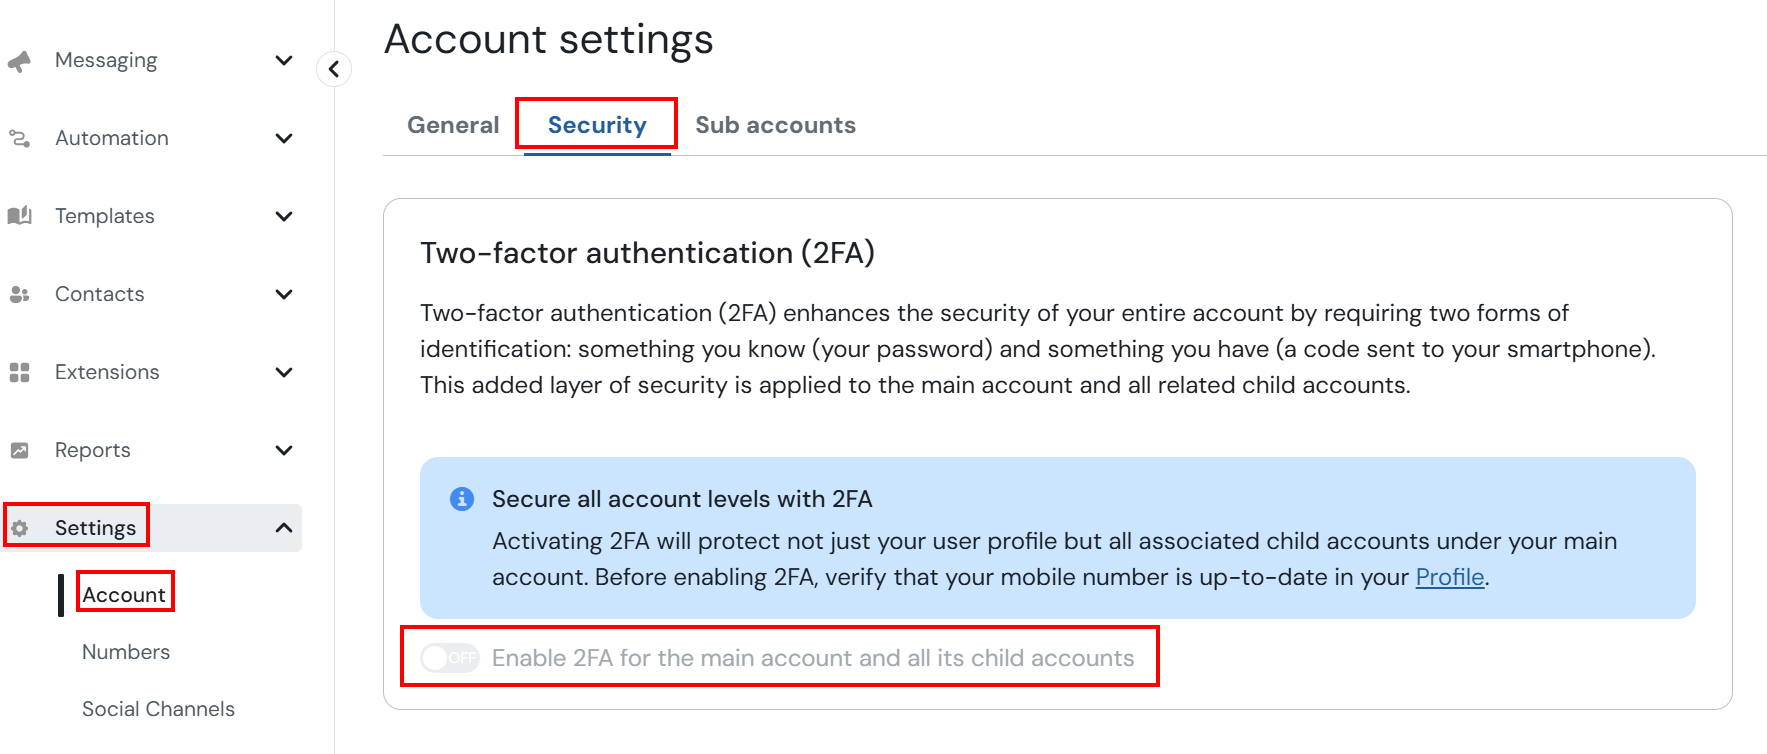Click the Messaging megaphone icon
The width and height of the screenshot is (1767, 754).
19,61
